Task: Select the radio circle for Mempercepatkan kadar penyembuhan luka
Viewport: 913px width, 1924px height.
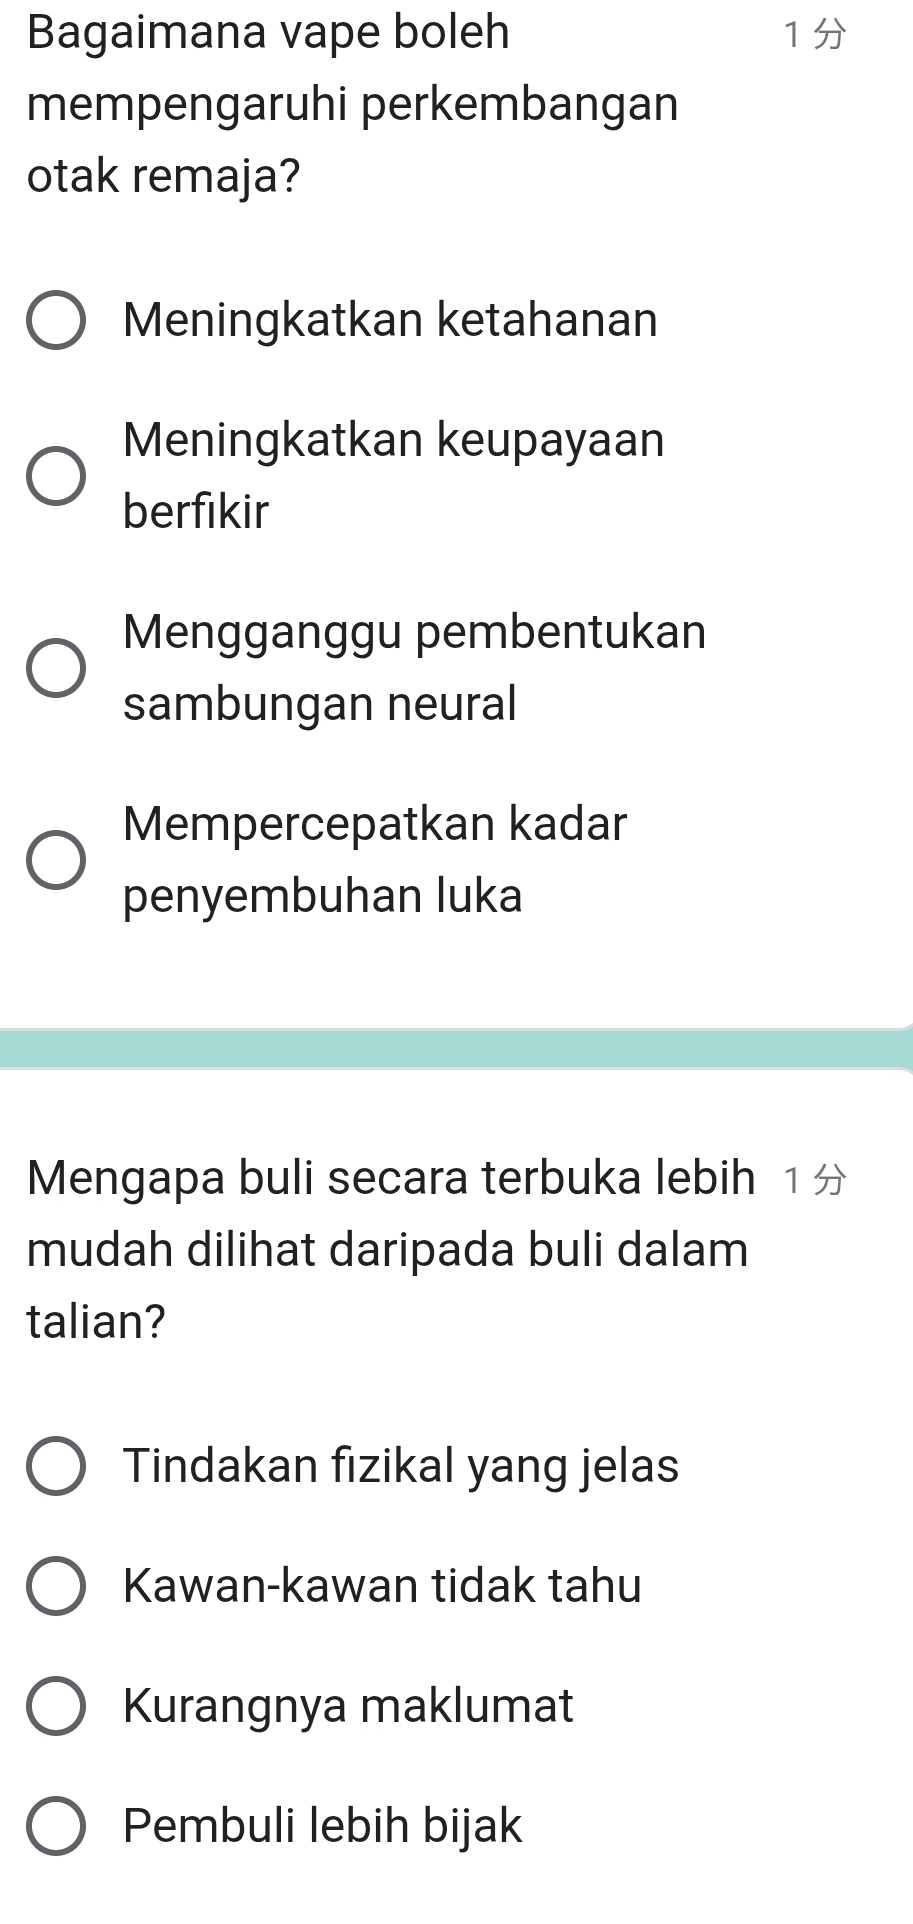Action: 56,859
